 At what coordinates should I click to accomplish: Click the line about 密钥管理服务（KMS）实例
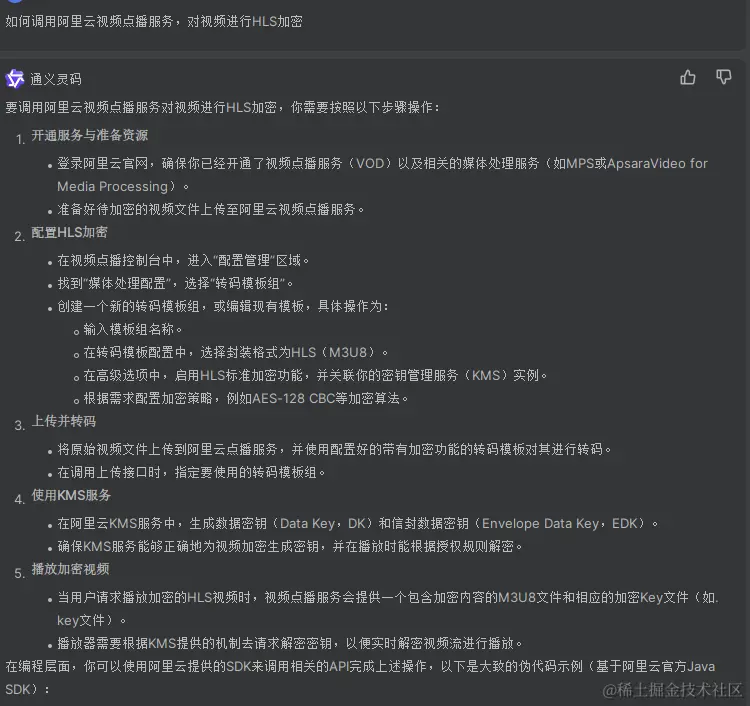pyautogui.click(x=316, y=375)
